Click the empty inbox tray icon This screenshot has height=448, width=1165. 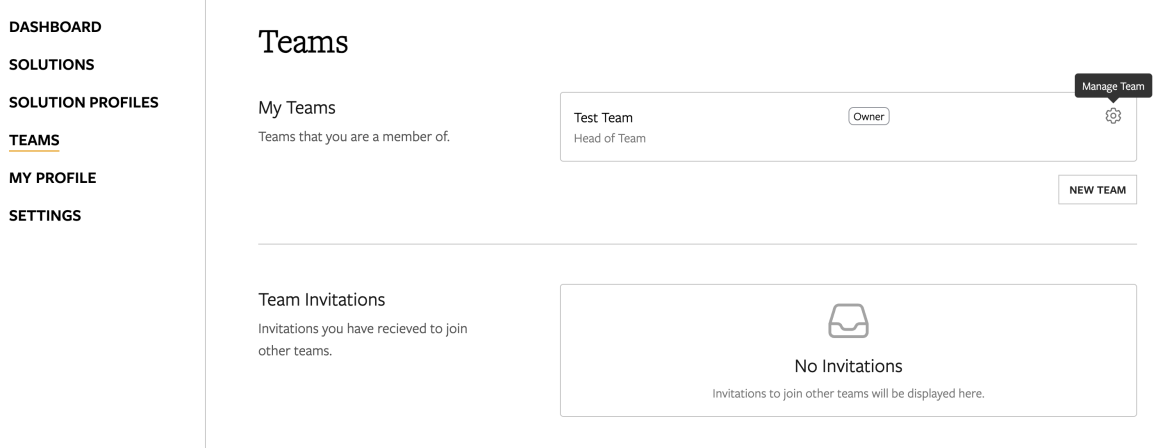click(x=848, y=320)
